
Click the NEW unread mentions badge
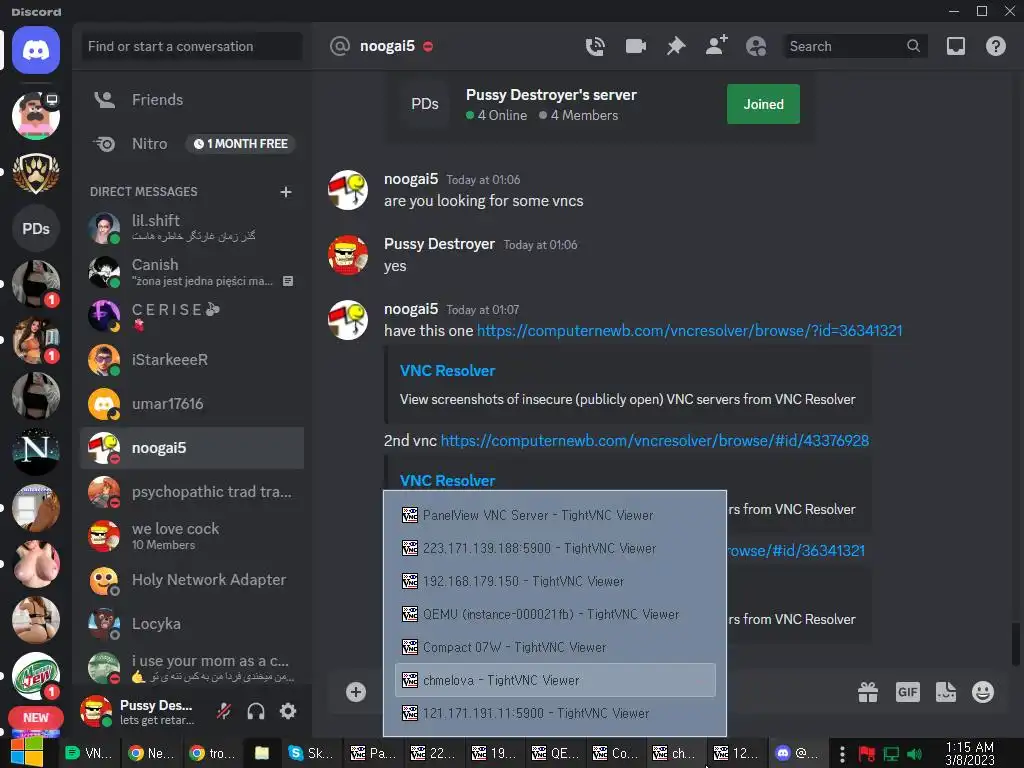[36, 718]
